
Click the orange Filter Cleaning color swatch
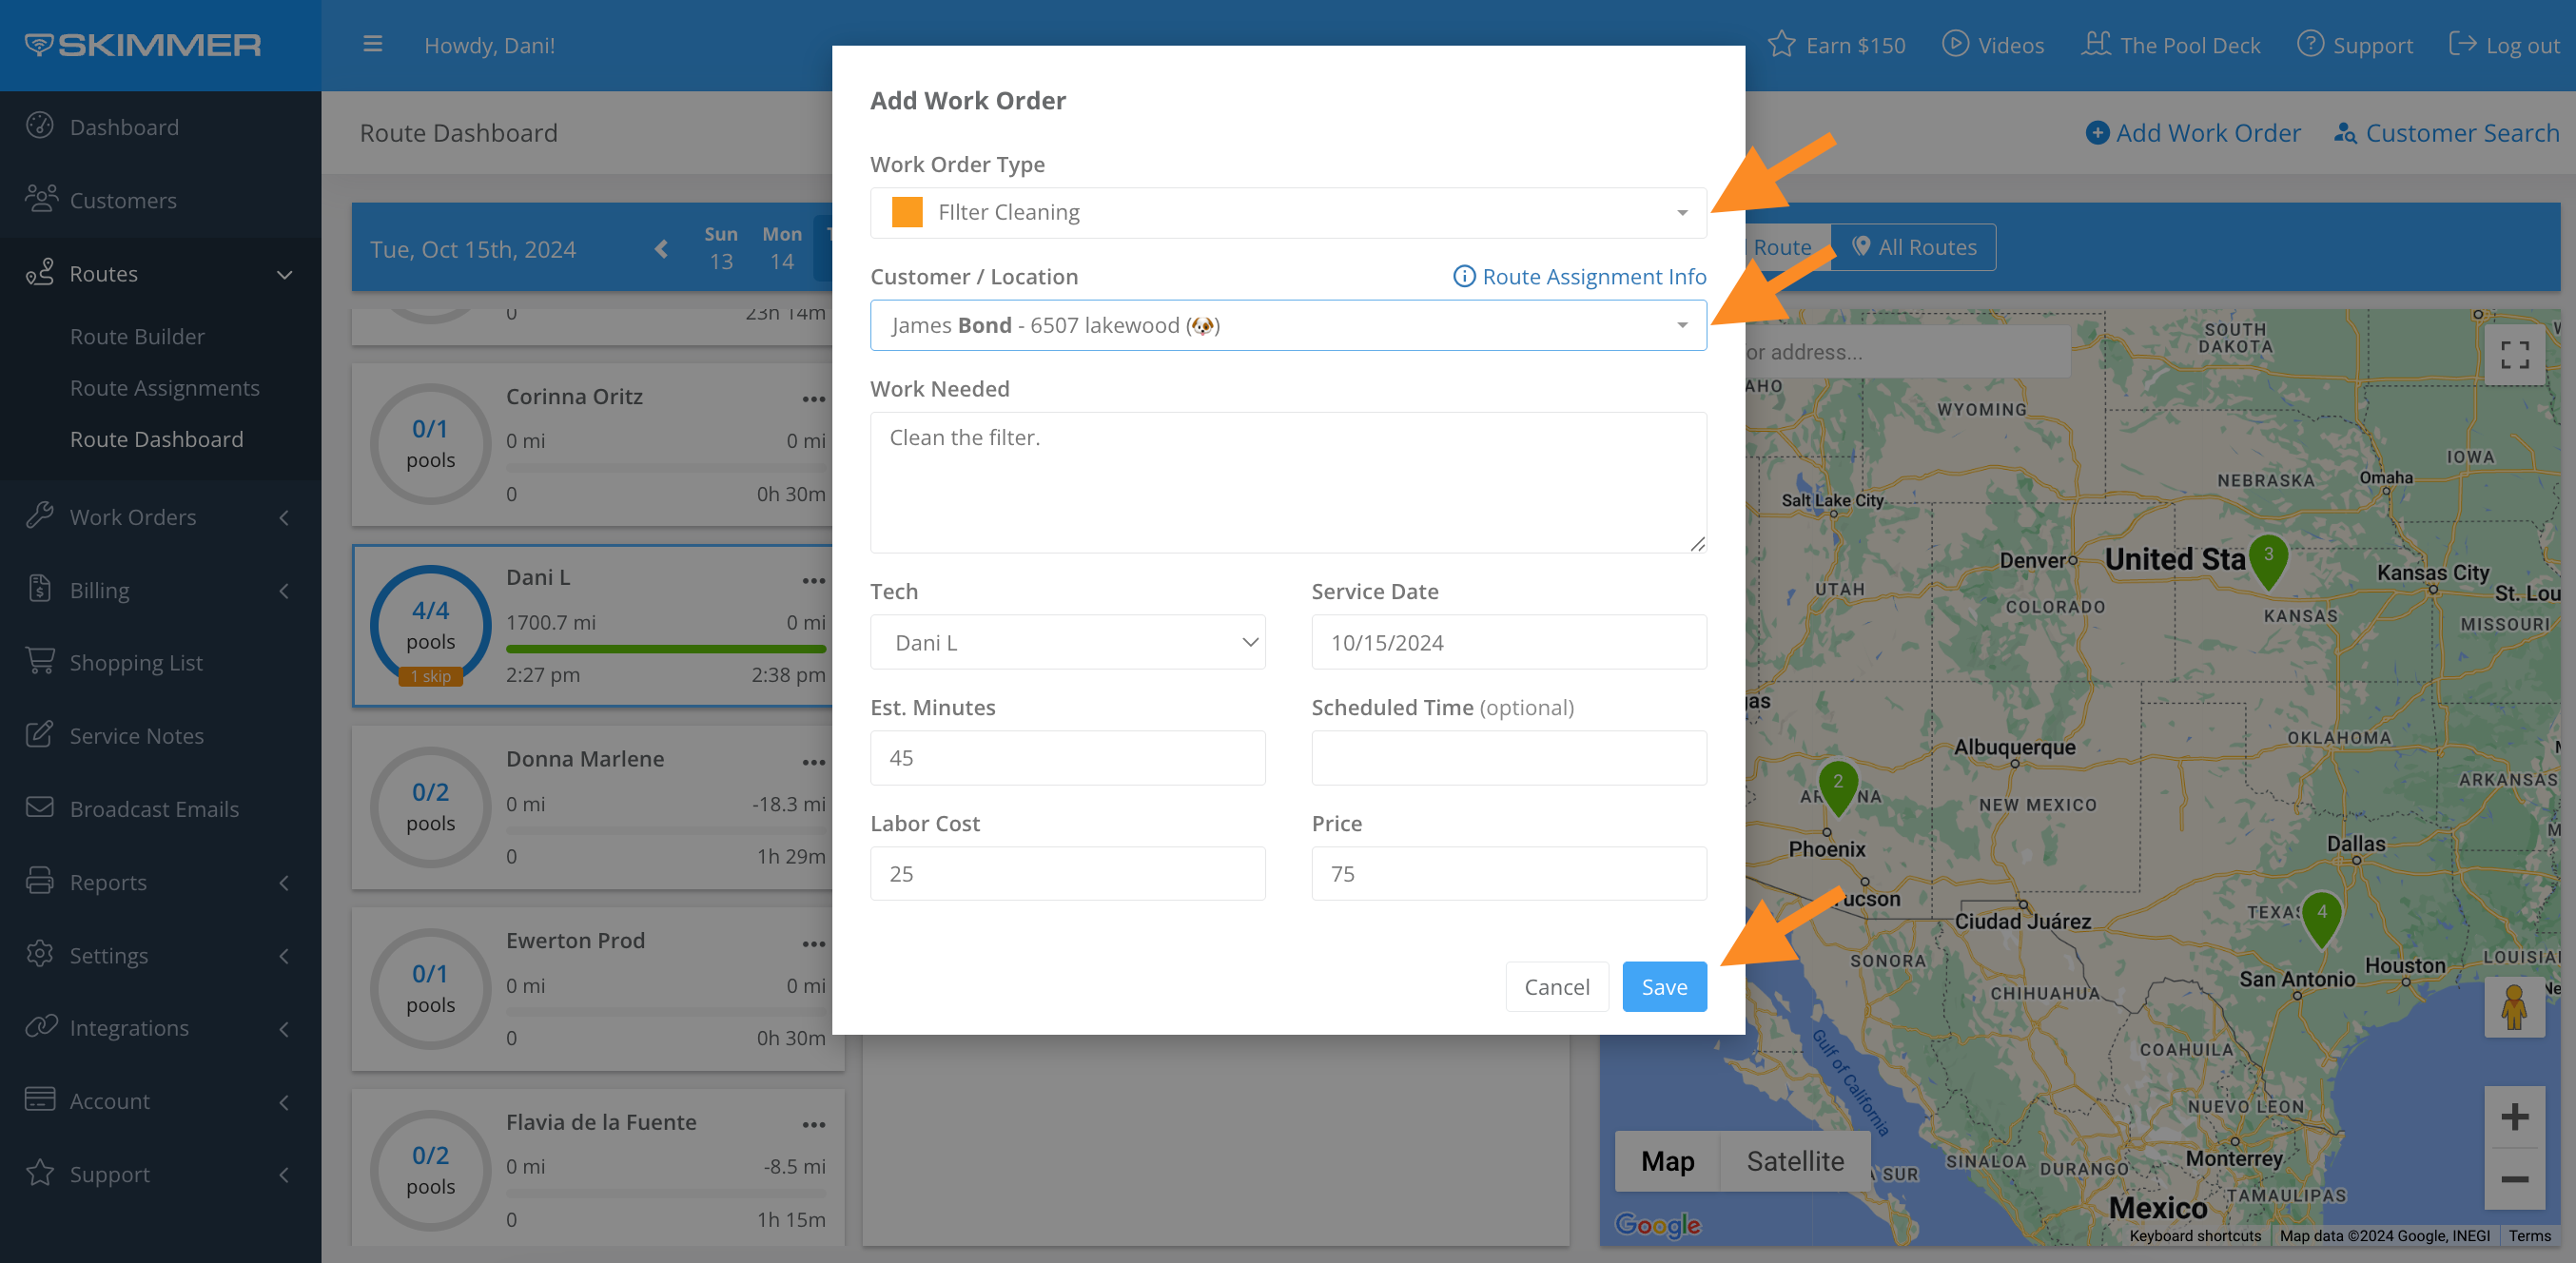907,212
